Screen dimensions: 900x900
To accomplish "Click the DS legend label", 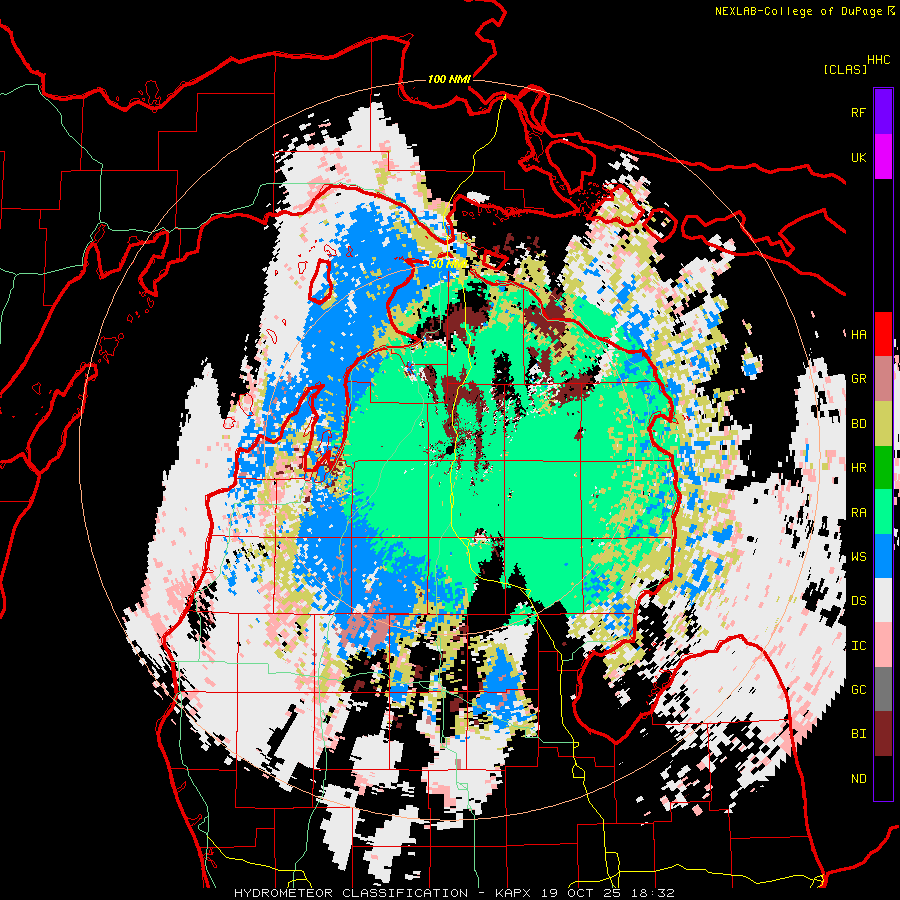I will (x=858, y=601).
